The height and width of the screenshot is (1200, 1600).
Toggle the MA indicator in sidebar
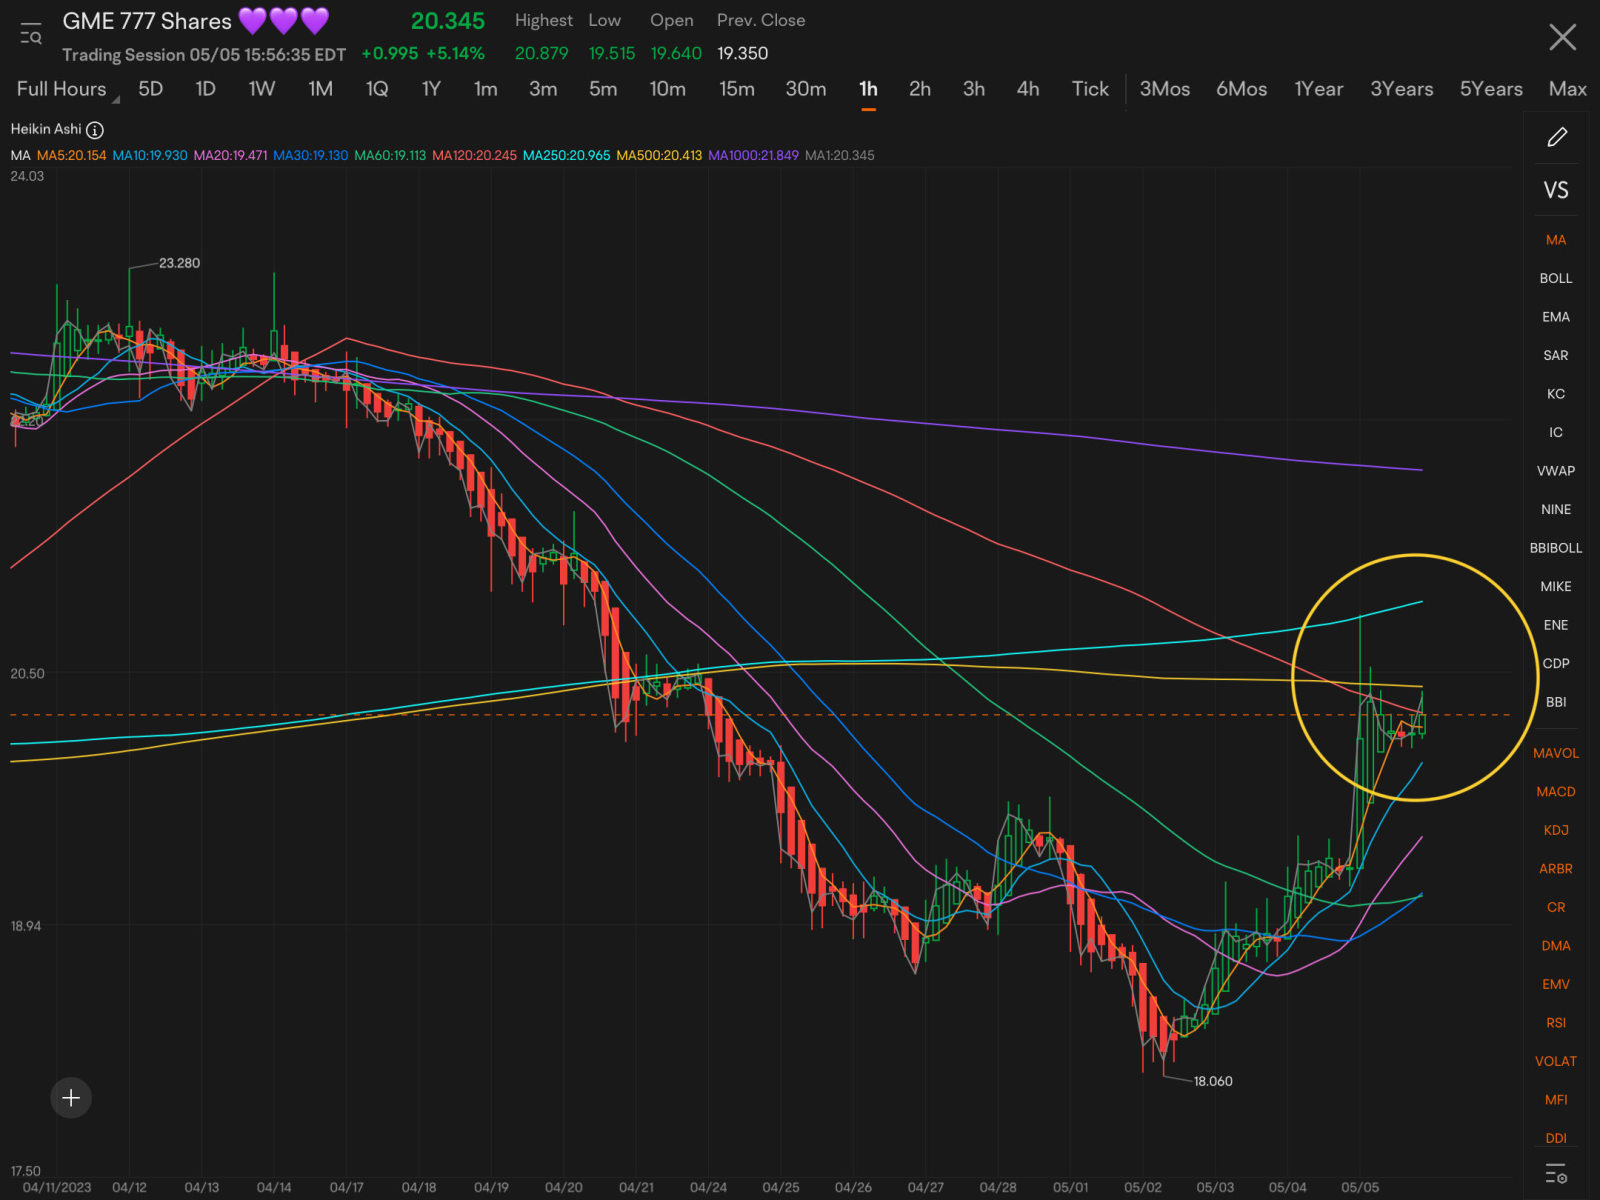tap(1556, 240)
